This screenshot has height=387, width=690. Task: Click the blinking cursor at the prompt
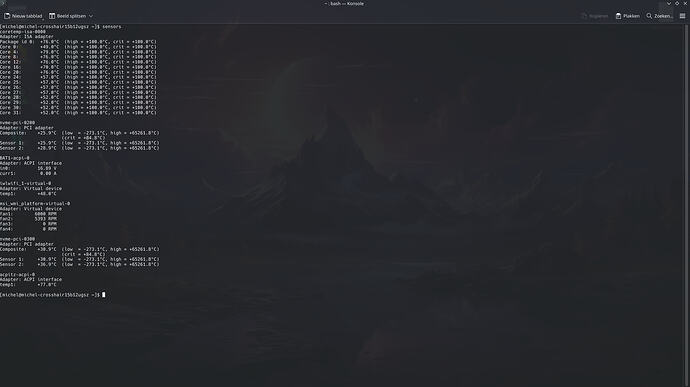pos(104,295)
